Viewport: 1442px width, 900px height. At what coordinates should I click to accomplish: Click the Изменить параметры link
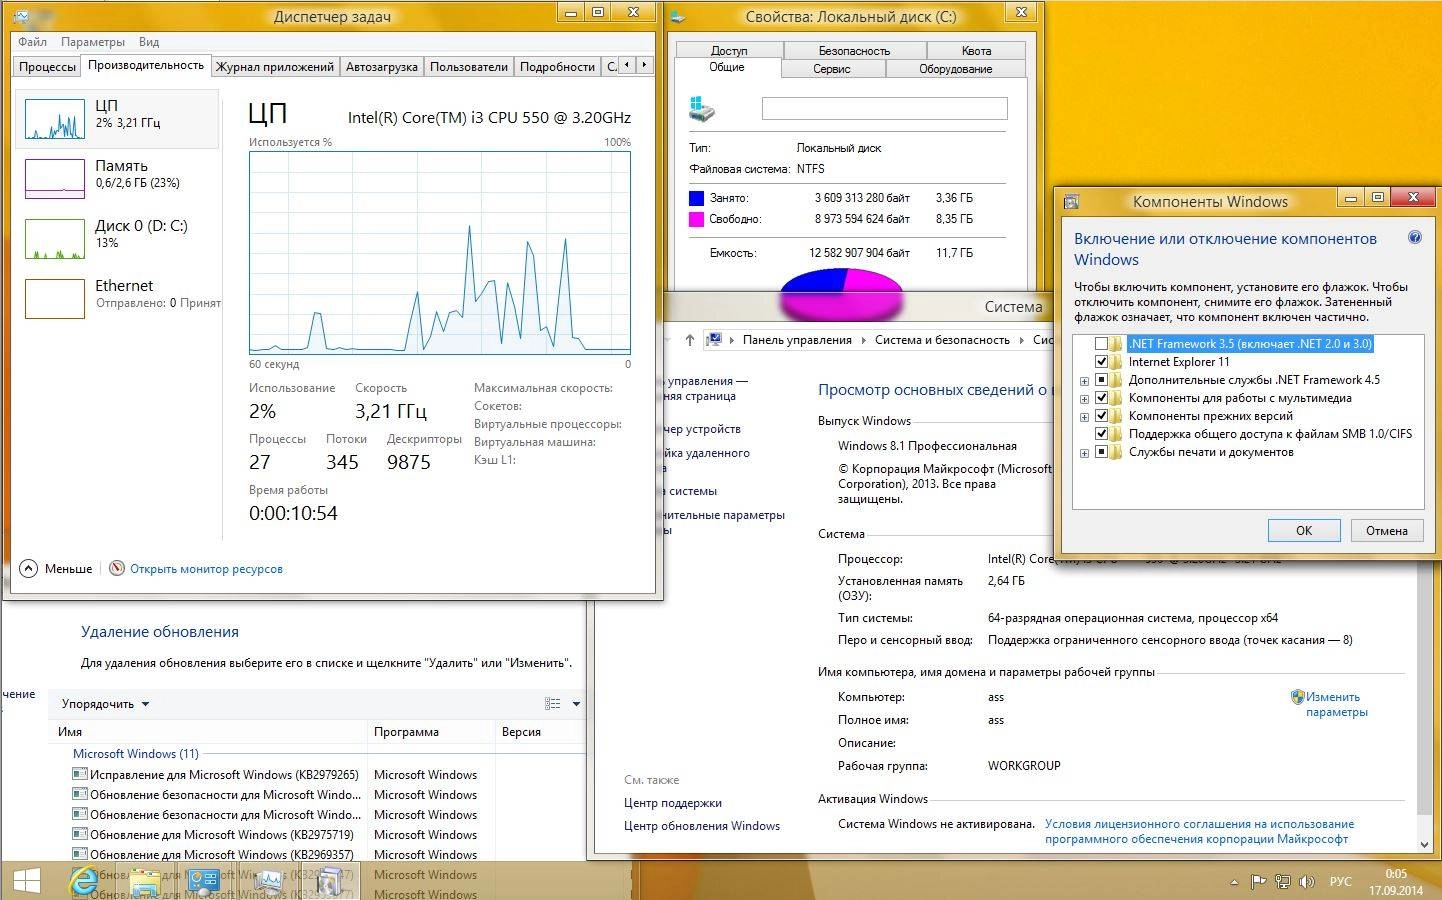[1336, 705]
